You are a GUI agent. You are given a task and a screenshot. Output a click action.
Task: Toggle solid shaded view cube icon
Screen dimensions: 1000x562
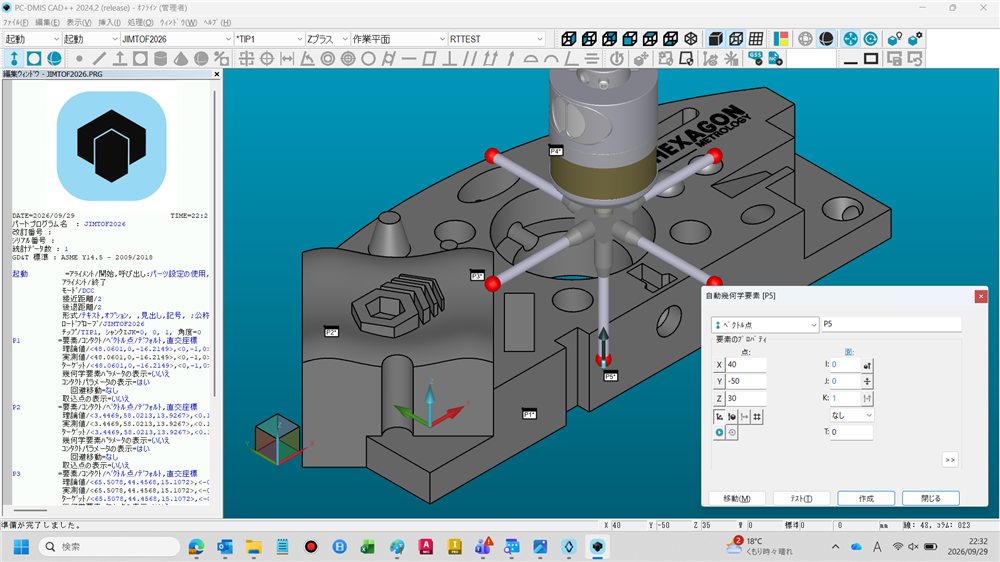coord(716,39)
